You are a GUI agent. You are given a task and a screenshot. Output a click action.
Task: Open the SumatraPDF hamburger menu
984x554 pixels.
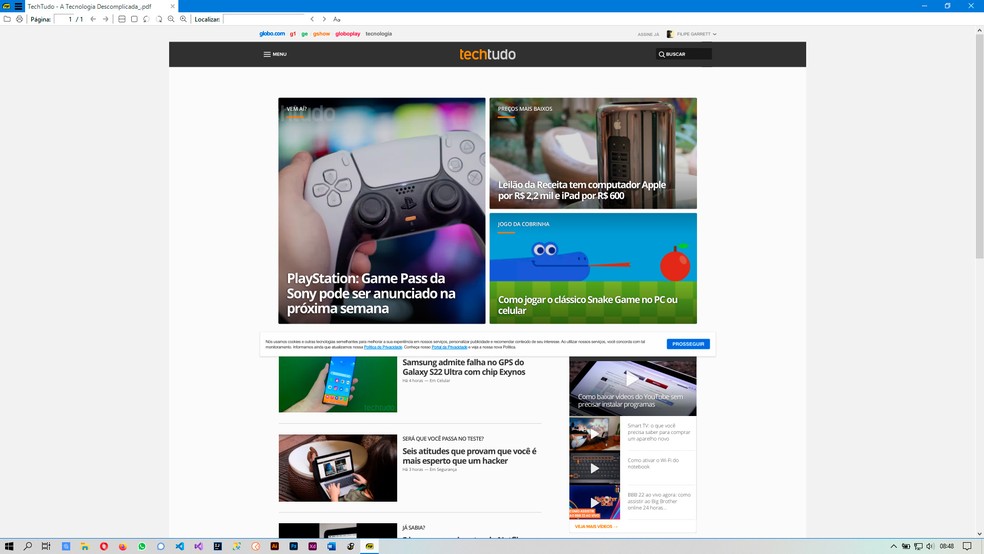point(18,6)
